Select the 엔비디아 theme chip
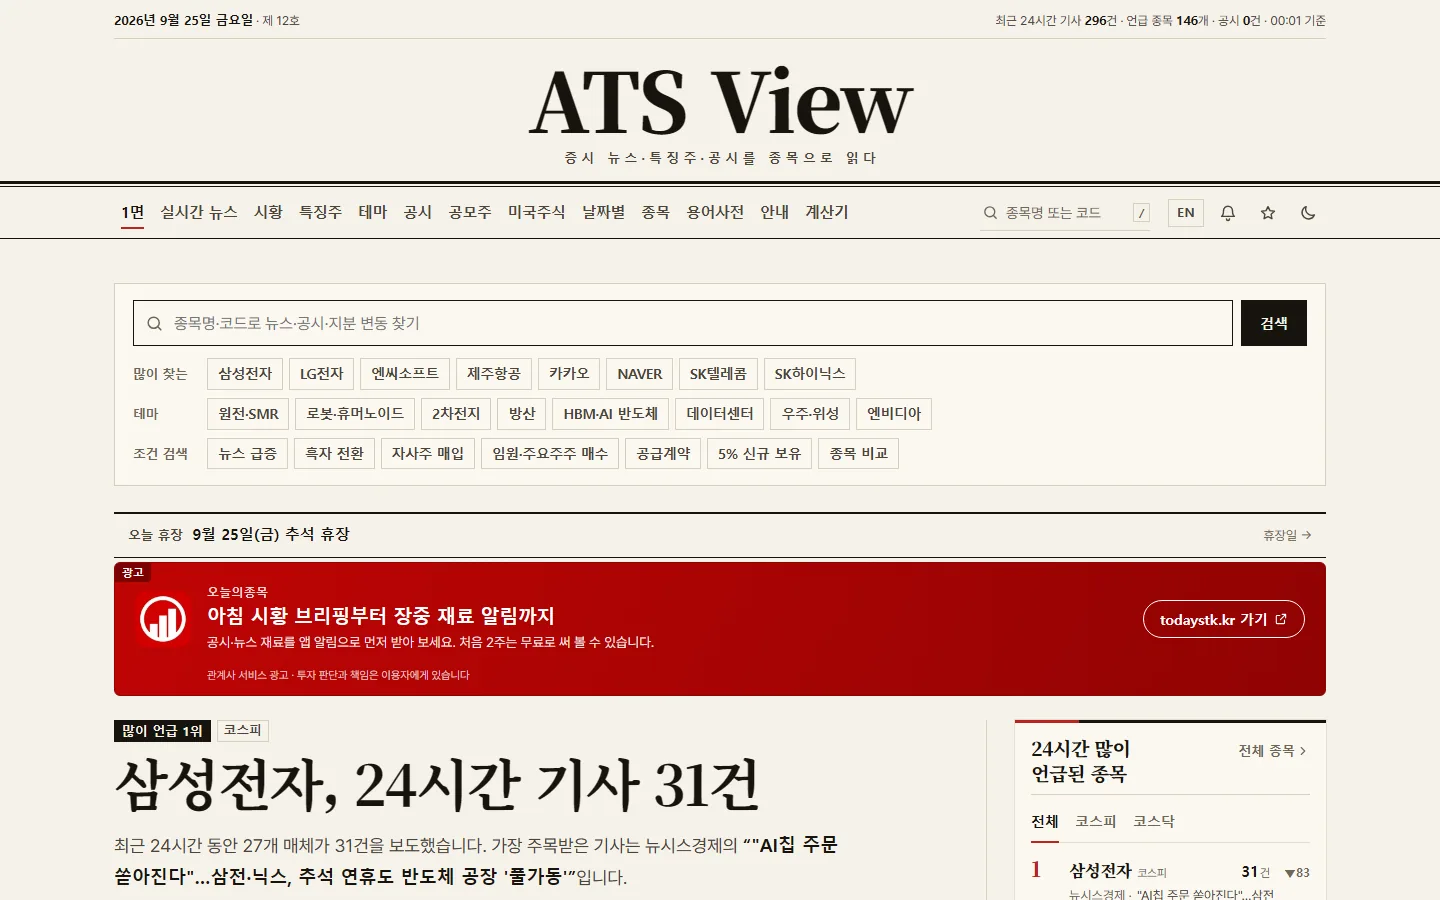Viewport: 1440px width, 900px height. tap(894, 414)
